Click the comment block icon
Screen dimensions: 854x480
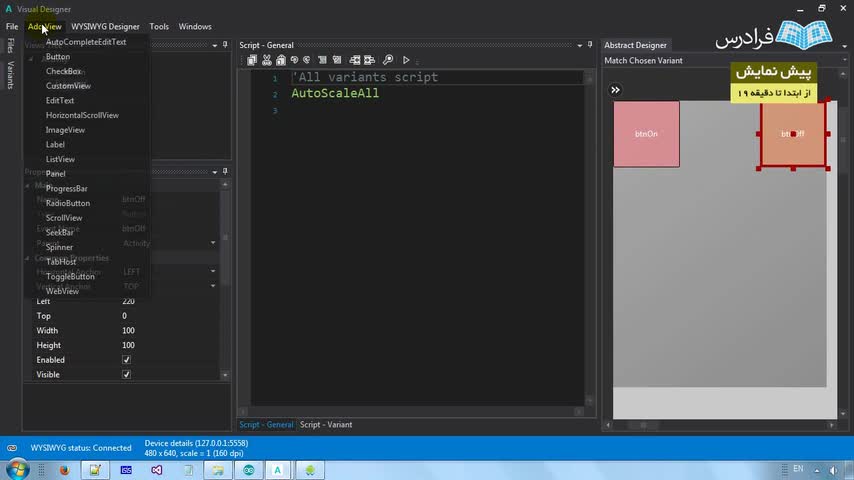322,60
